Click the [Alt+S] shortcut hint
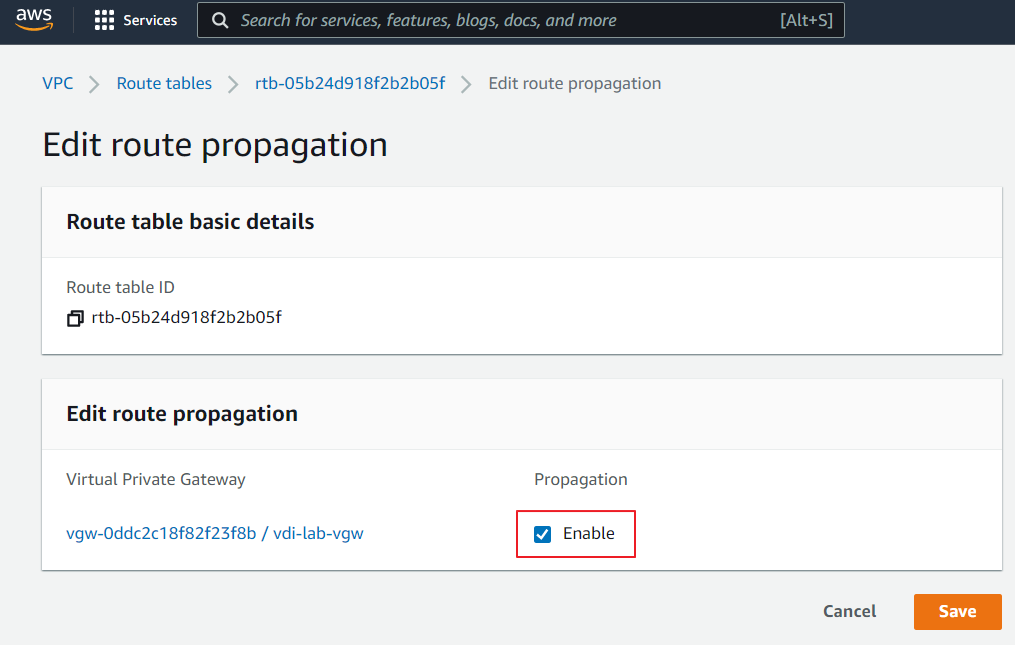1015x645 pixels. pos(806,20)
